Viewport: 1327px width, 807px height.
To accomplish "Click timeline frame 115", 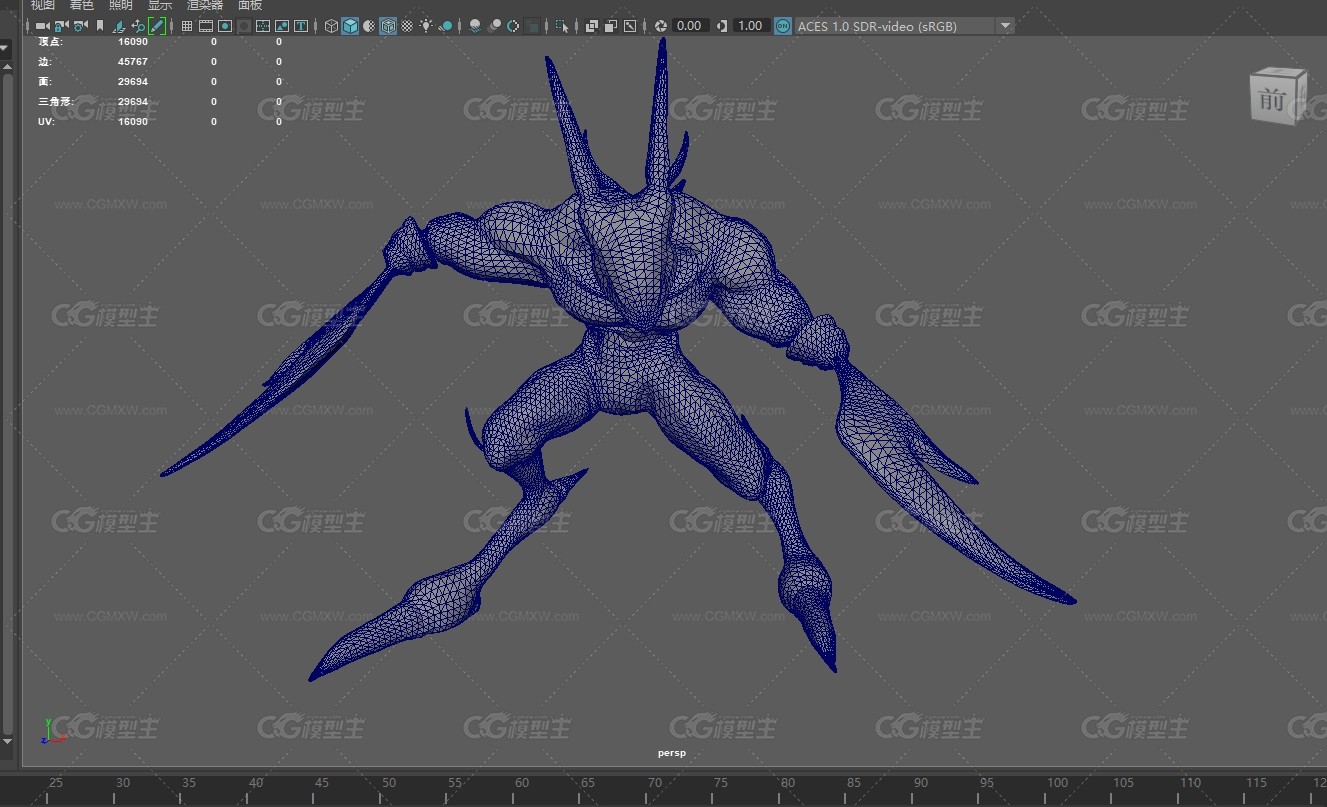I will point(1257,783).
